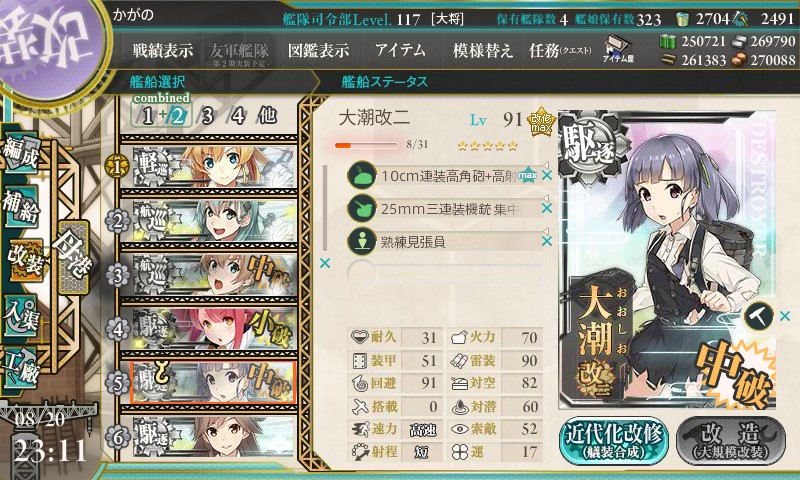Screen dimensions: 800x480
Task: Remove the 10cm連装高角砲 equipment
Action: 547,175
